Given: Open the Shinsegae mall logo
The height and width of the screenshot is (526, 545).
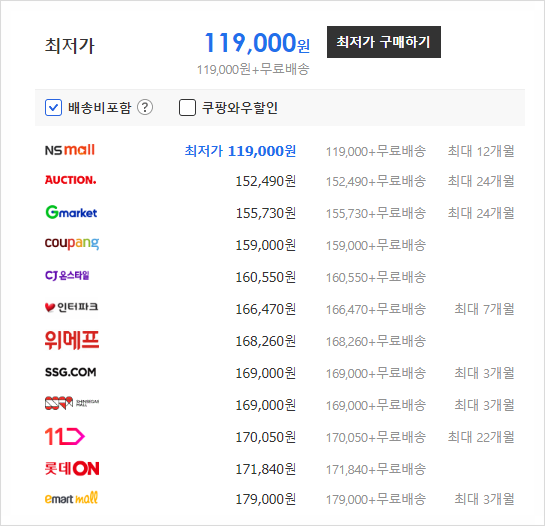Looking at the screenshot, I should [x=72, y=403].
